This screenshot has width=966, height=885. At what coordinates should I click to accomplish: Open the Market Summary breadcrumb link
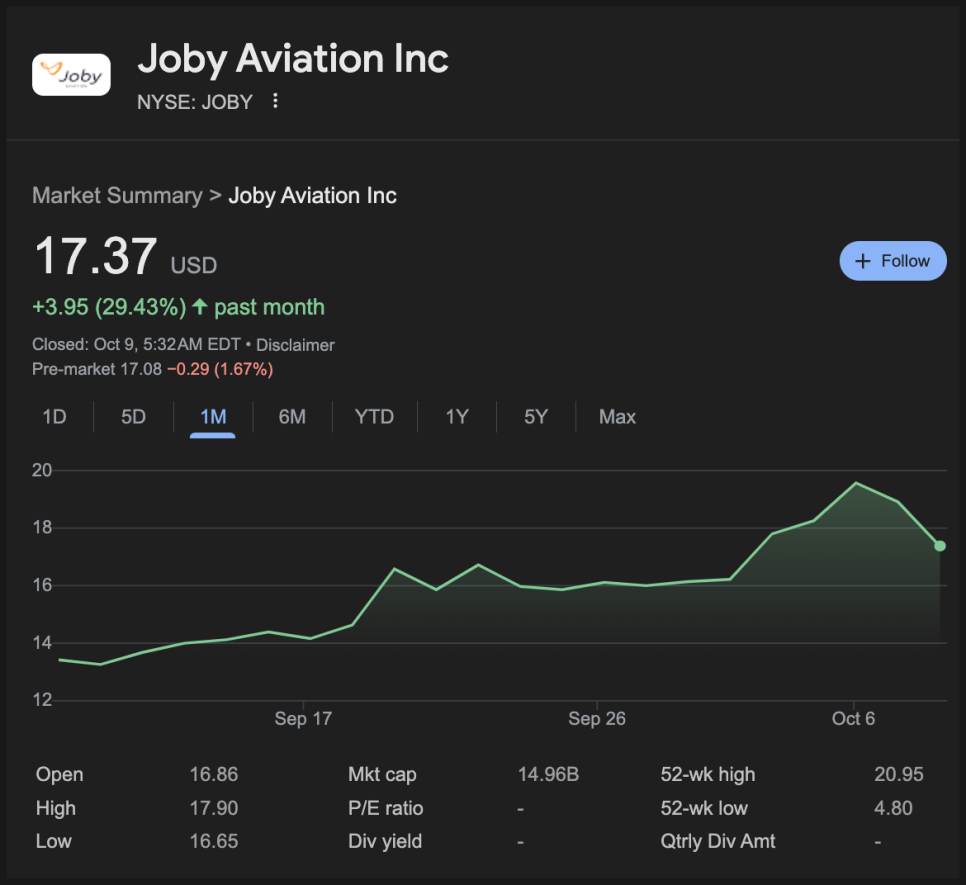(116, 195)
